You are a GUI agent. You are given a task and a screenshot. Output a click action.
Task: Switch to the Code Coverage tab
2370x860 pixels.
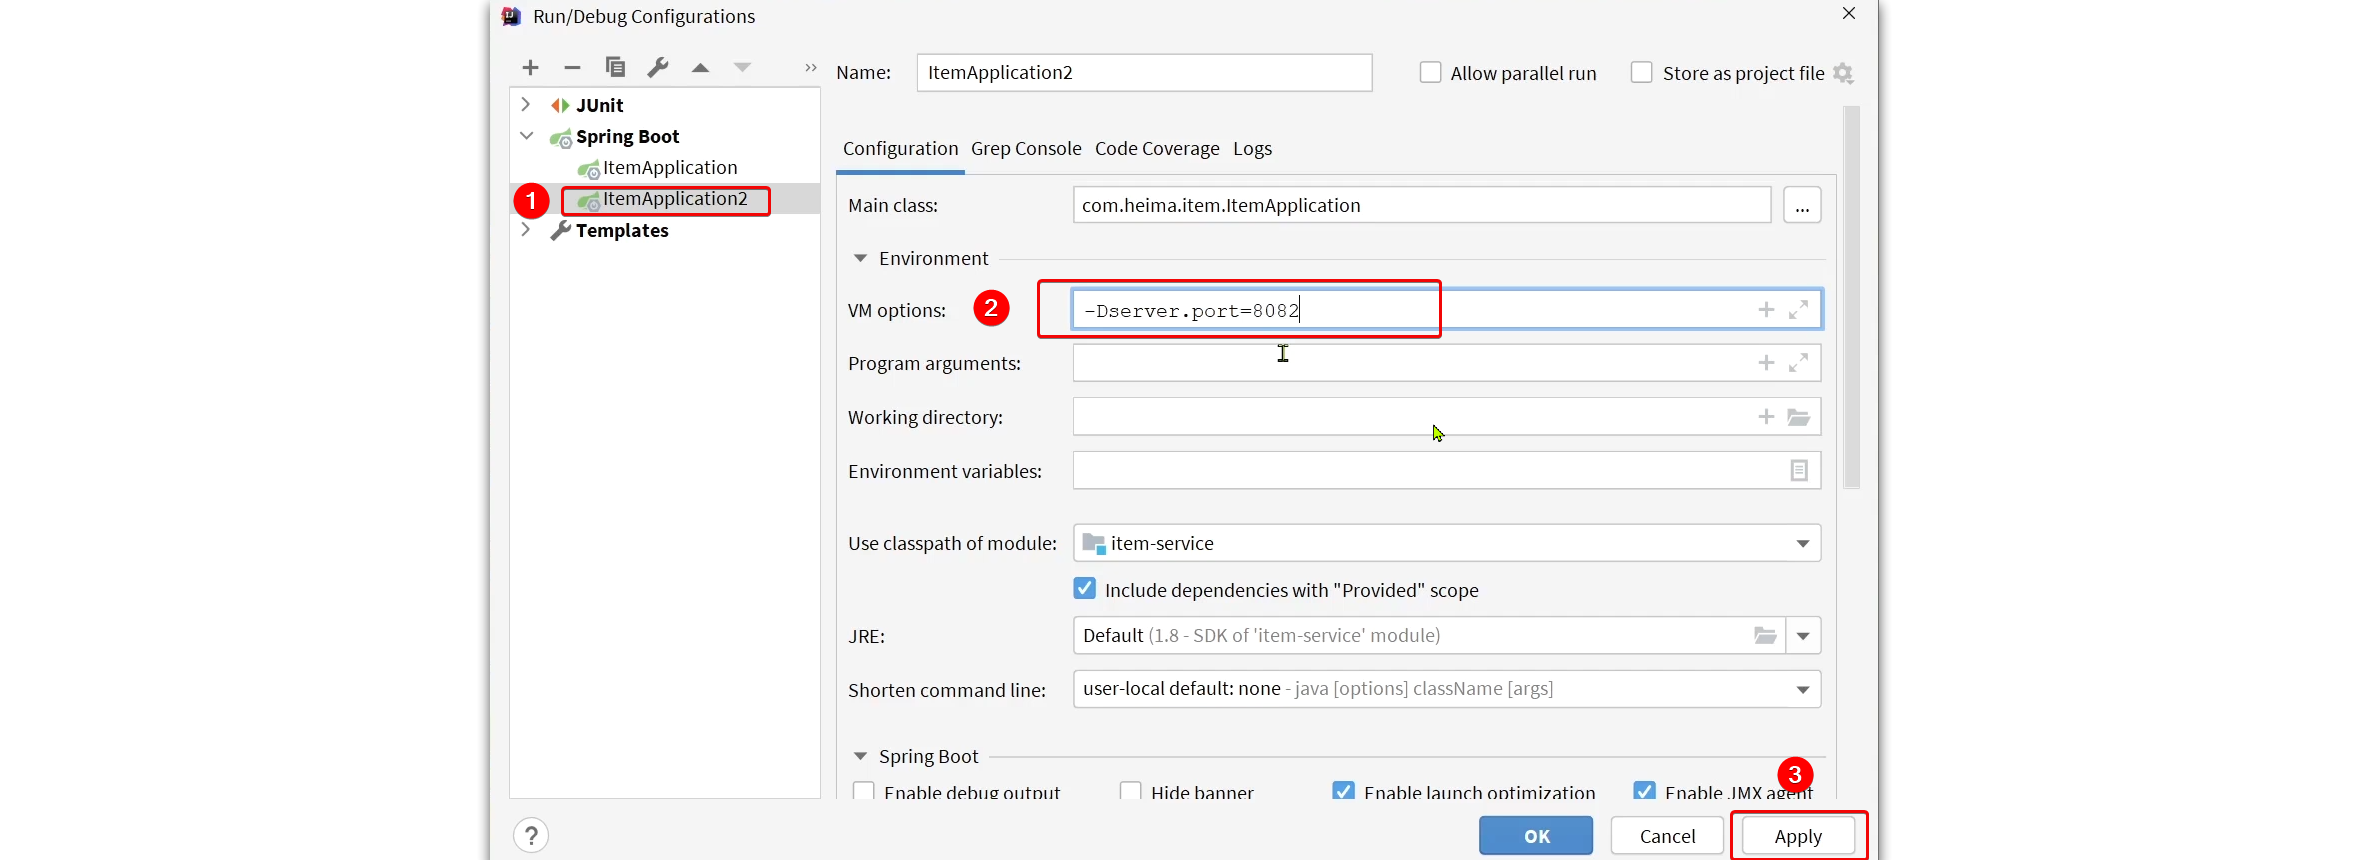[1157, 148]
